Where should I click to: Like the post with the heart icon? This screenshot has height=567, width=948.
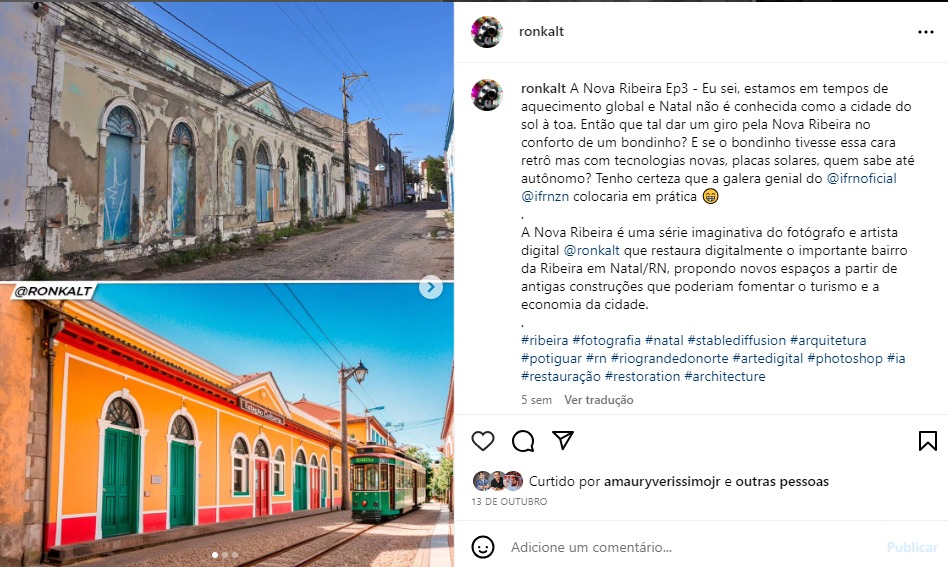(x=482, y=441)
